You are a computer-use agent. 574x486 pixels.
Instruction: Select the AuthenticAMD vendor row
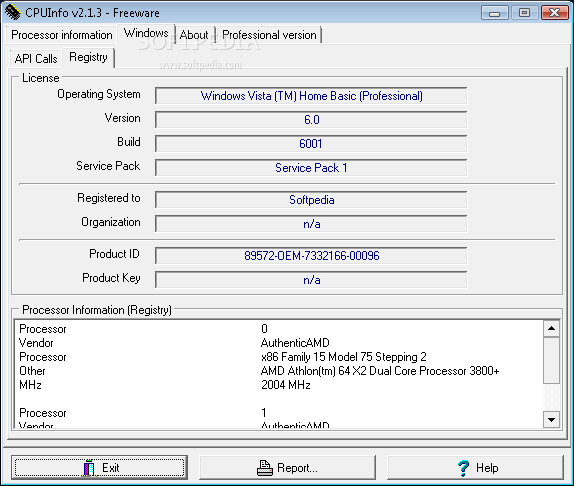coord(278,343)
